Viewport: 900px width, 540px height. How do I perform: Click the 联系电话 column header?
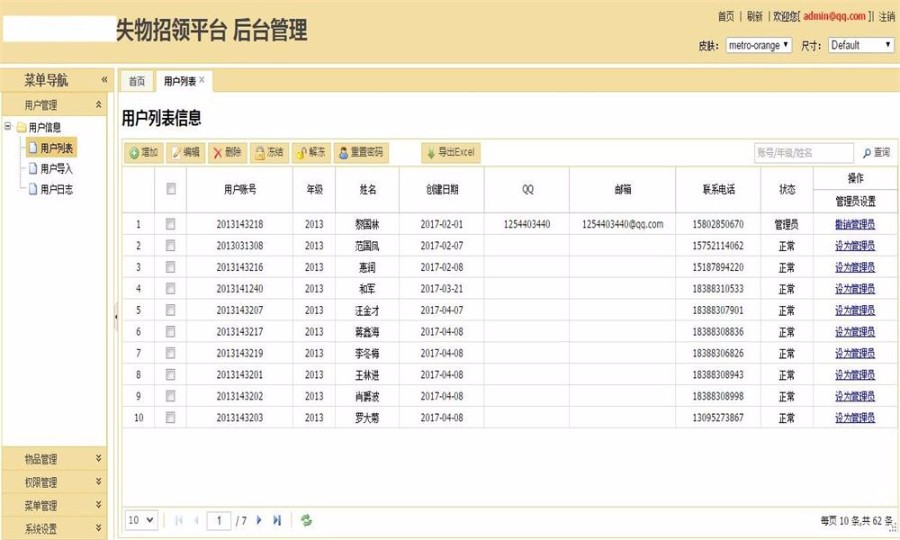click(719, 189)
